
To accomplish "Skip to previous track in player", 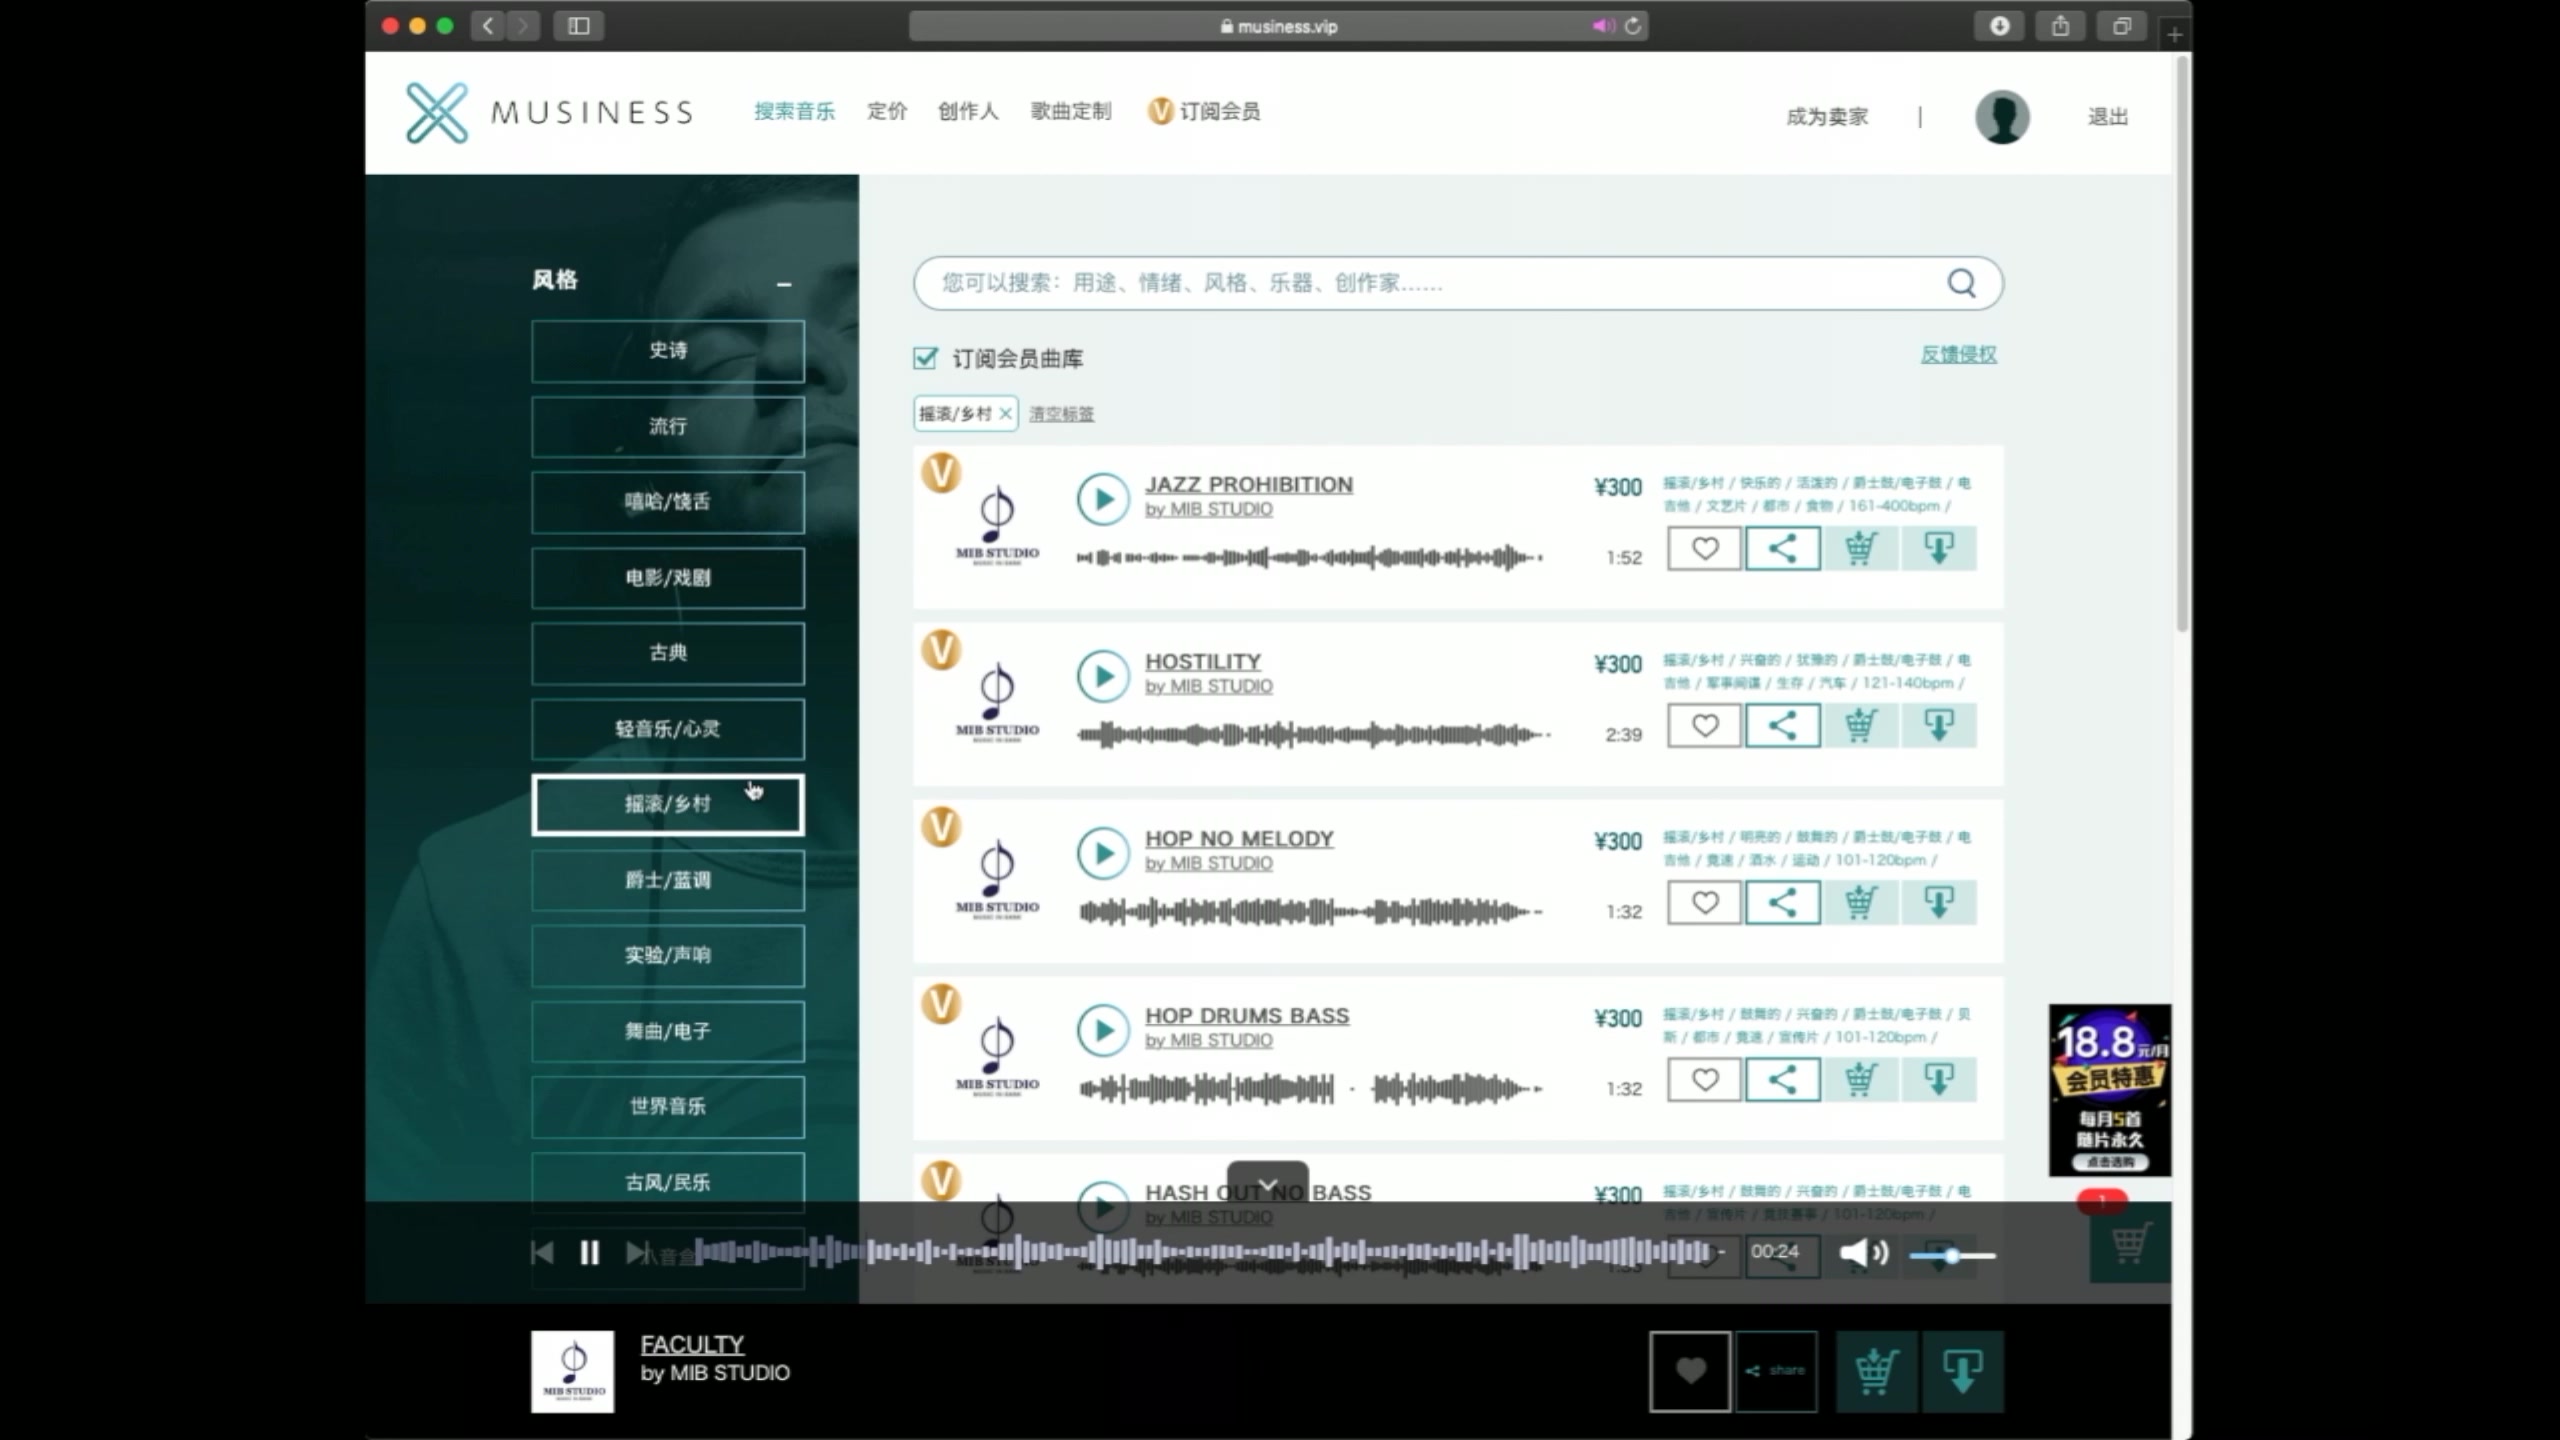I will click(542, 1252).
